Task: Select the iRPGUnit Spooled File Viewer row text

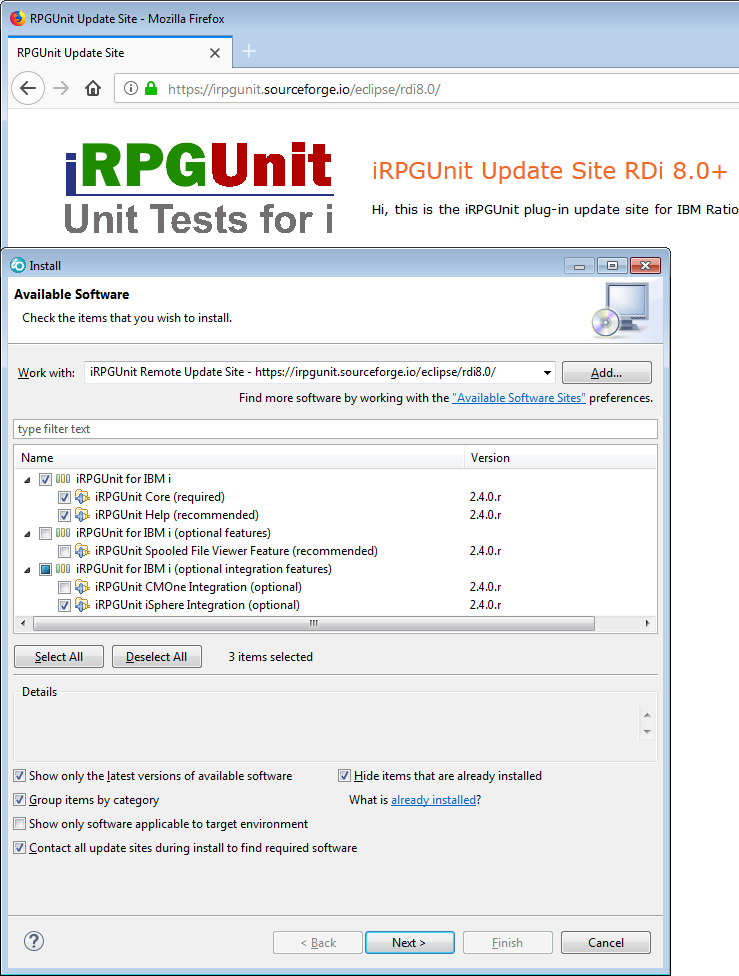Action: pyautogui.click(x=237, y=551)
